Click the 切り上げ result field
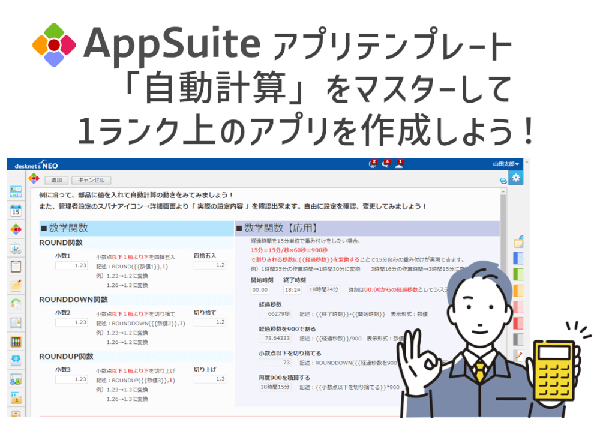Image resolution: width=600 pixels, height=428 pixels. point(210,379)
